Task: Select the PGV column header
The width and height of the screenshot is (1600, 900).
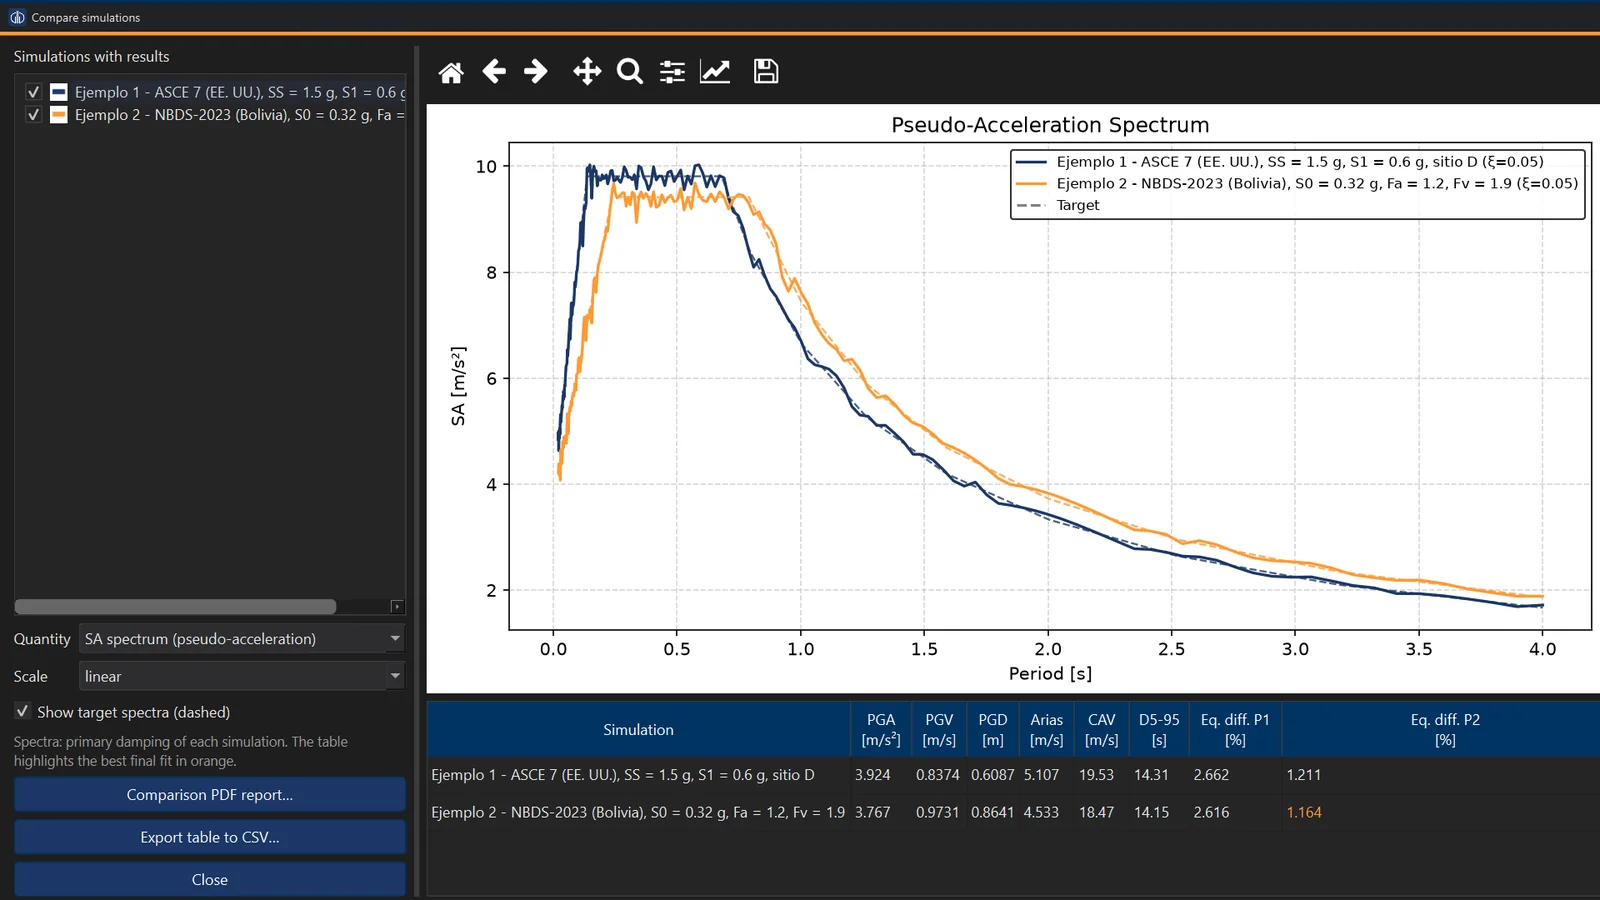Action: [x=939, y=730]
